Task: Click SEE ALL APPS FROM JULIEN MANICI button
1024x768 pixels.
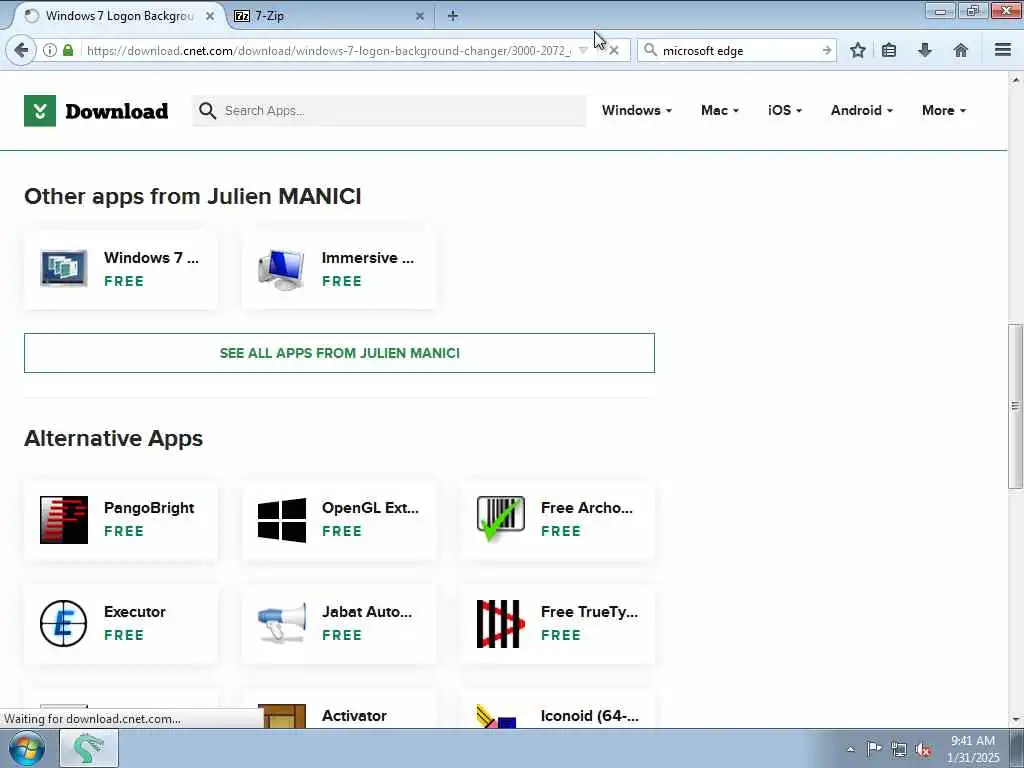Action: [x=340, y=353]
